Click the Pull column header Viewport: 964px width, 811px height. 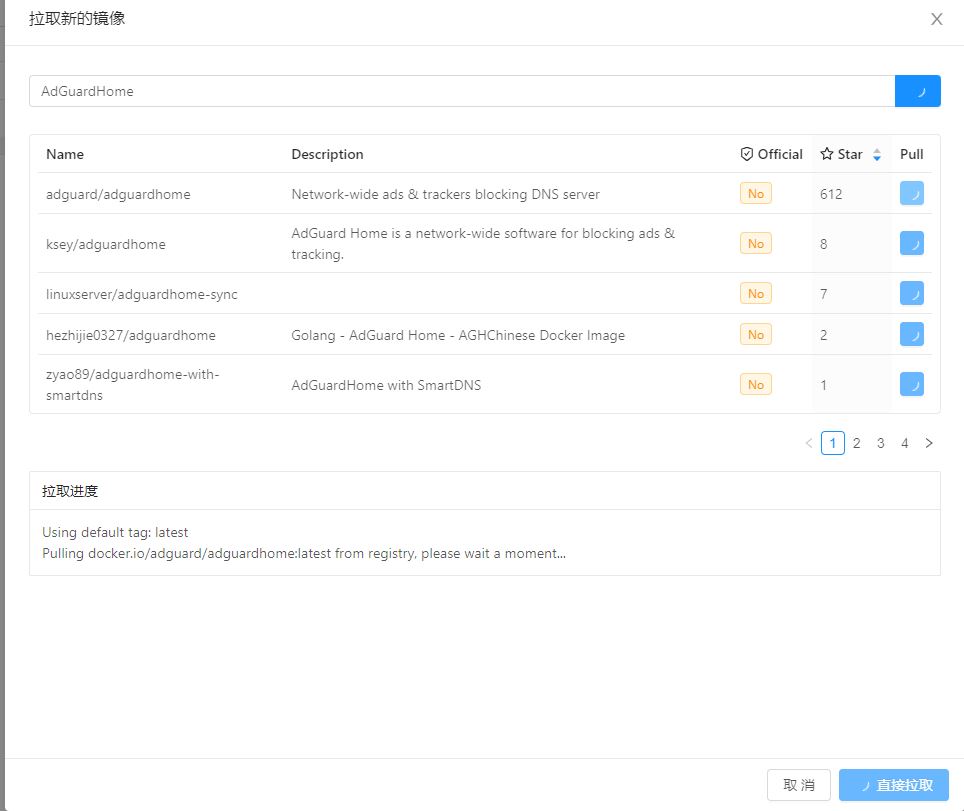tap(912, 154)
